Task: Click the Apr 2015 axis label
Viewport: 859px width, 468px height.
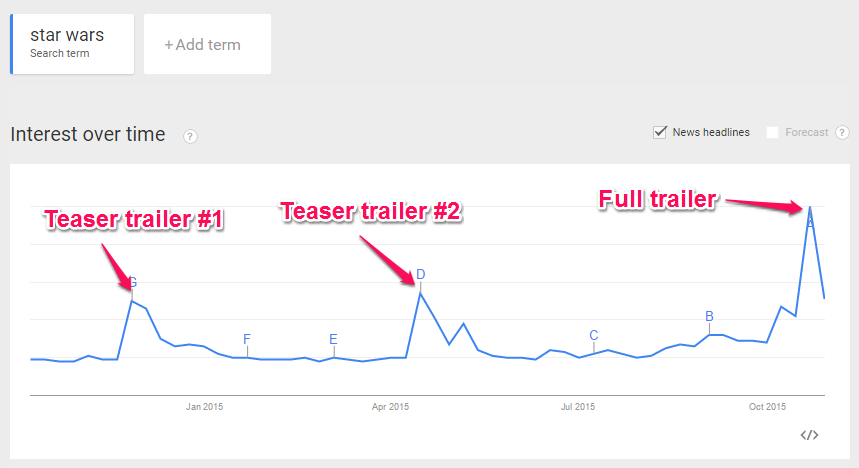Action: click(x=390, y=407)
